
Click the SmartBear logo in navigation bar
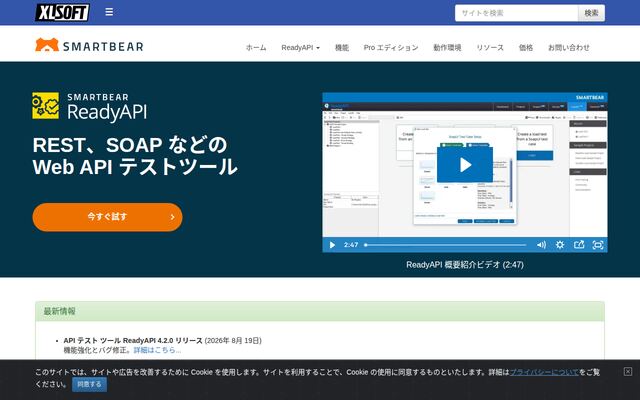tap(89, 46)
